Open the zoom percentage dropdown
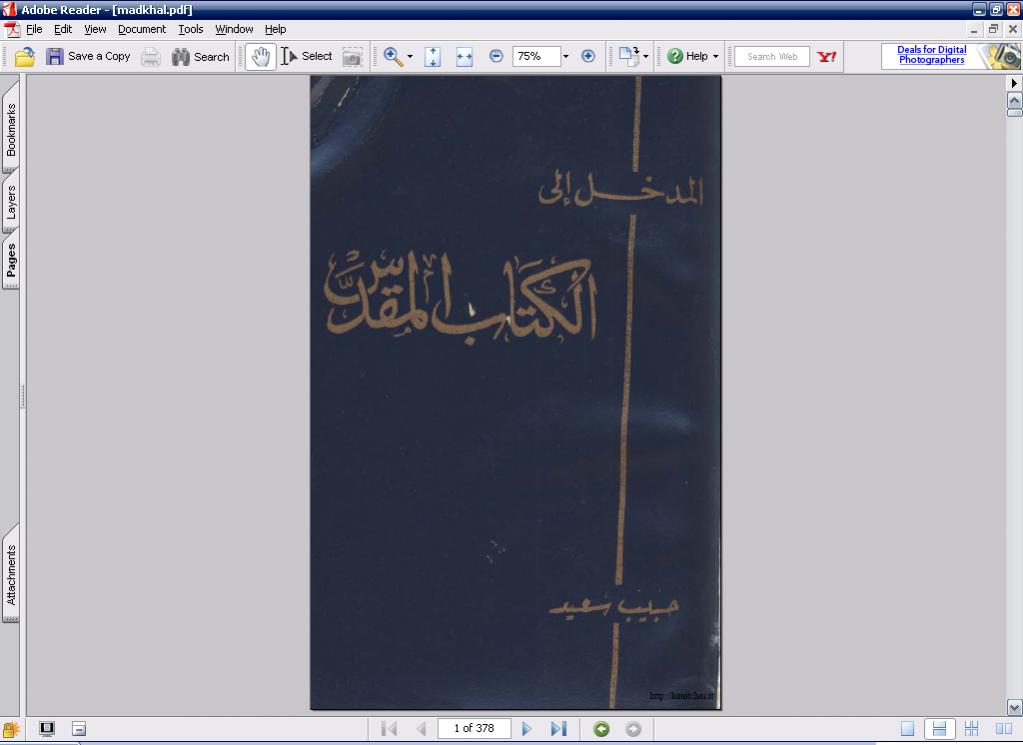 pyautogui.click(x=566, y=57)
